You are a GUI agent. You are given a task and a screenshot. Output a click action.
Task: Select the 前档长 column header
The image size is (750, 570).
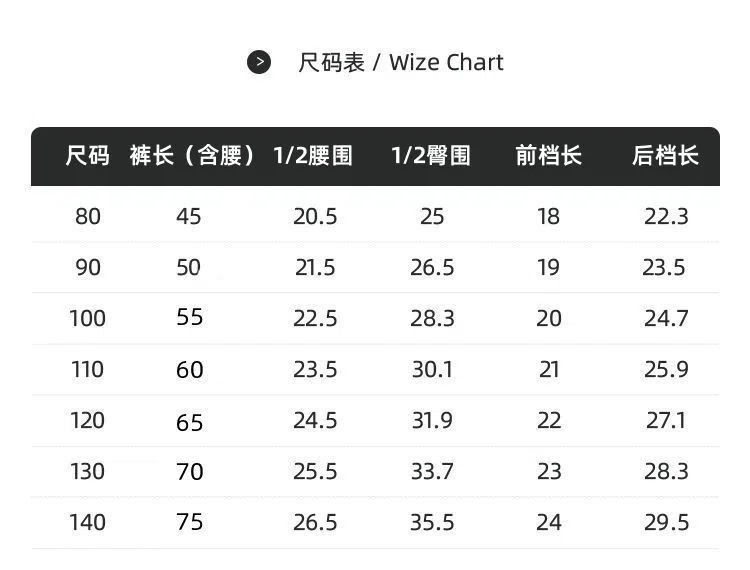[x=548, y=156]
